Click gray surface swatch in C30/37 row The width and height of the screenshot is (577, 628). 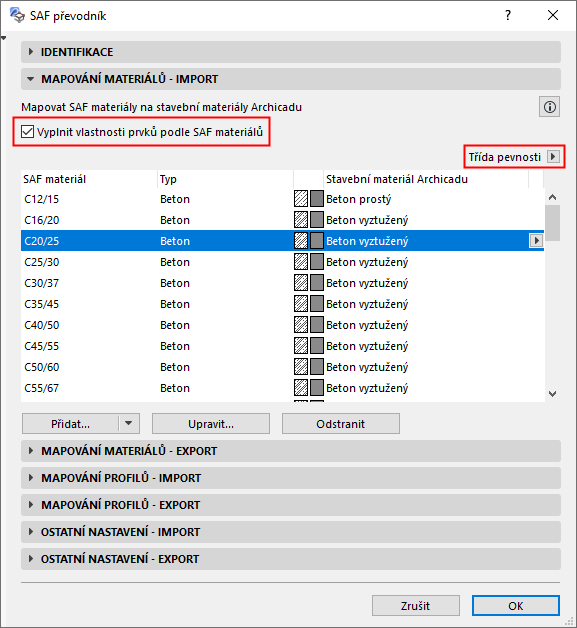click(316, 283)
